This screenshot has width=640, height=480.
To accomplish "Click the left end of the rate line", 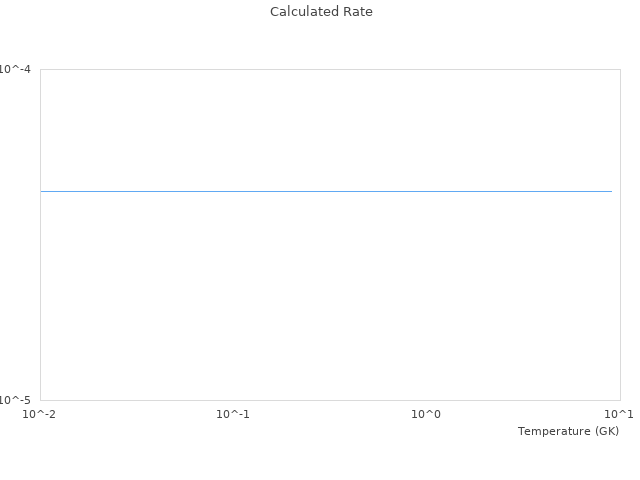I will pos(42,191).
